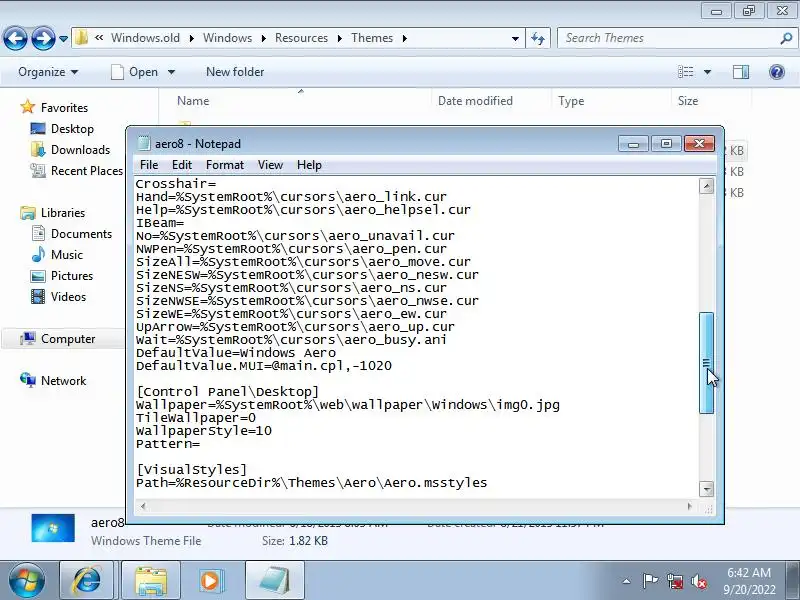Sort by Type column header
The image size is (800, 600).
pos(571,101)
